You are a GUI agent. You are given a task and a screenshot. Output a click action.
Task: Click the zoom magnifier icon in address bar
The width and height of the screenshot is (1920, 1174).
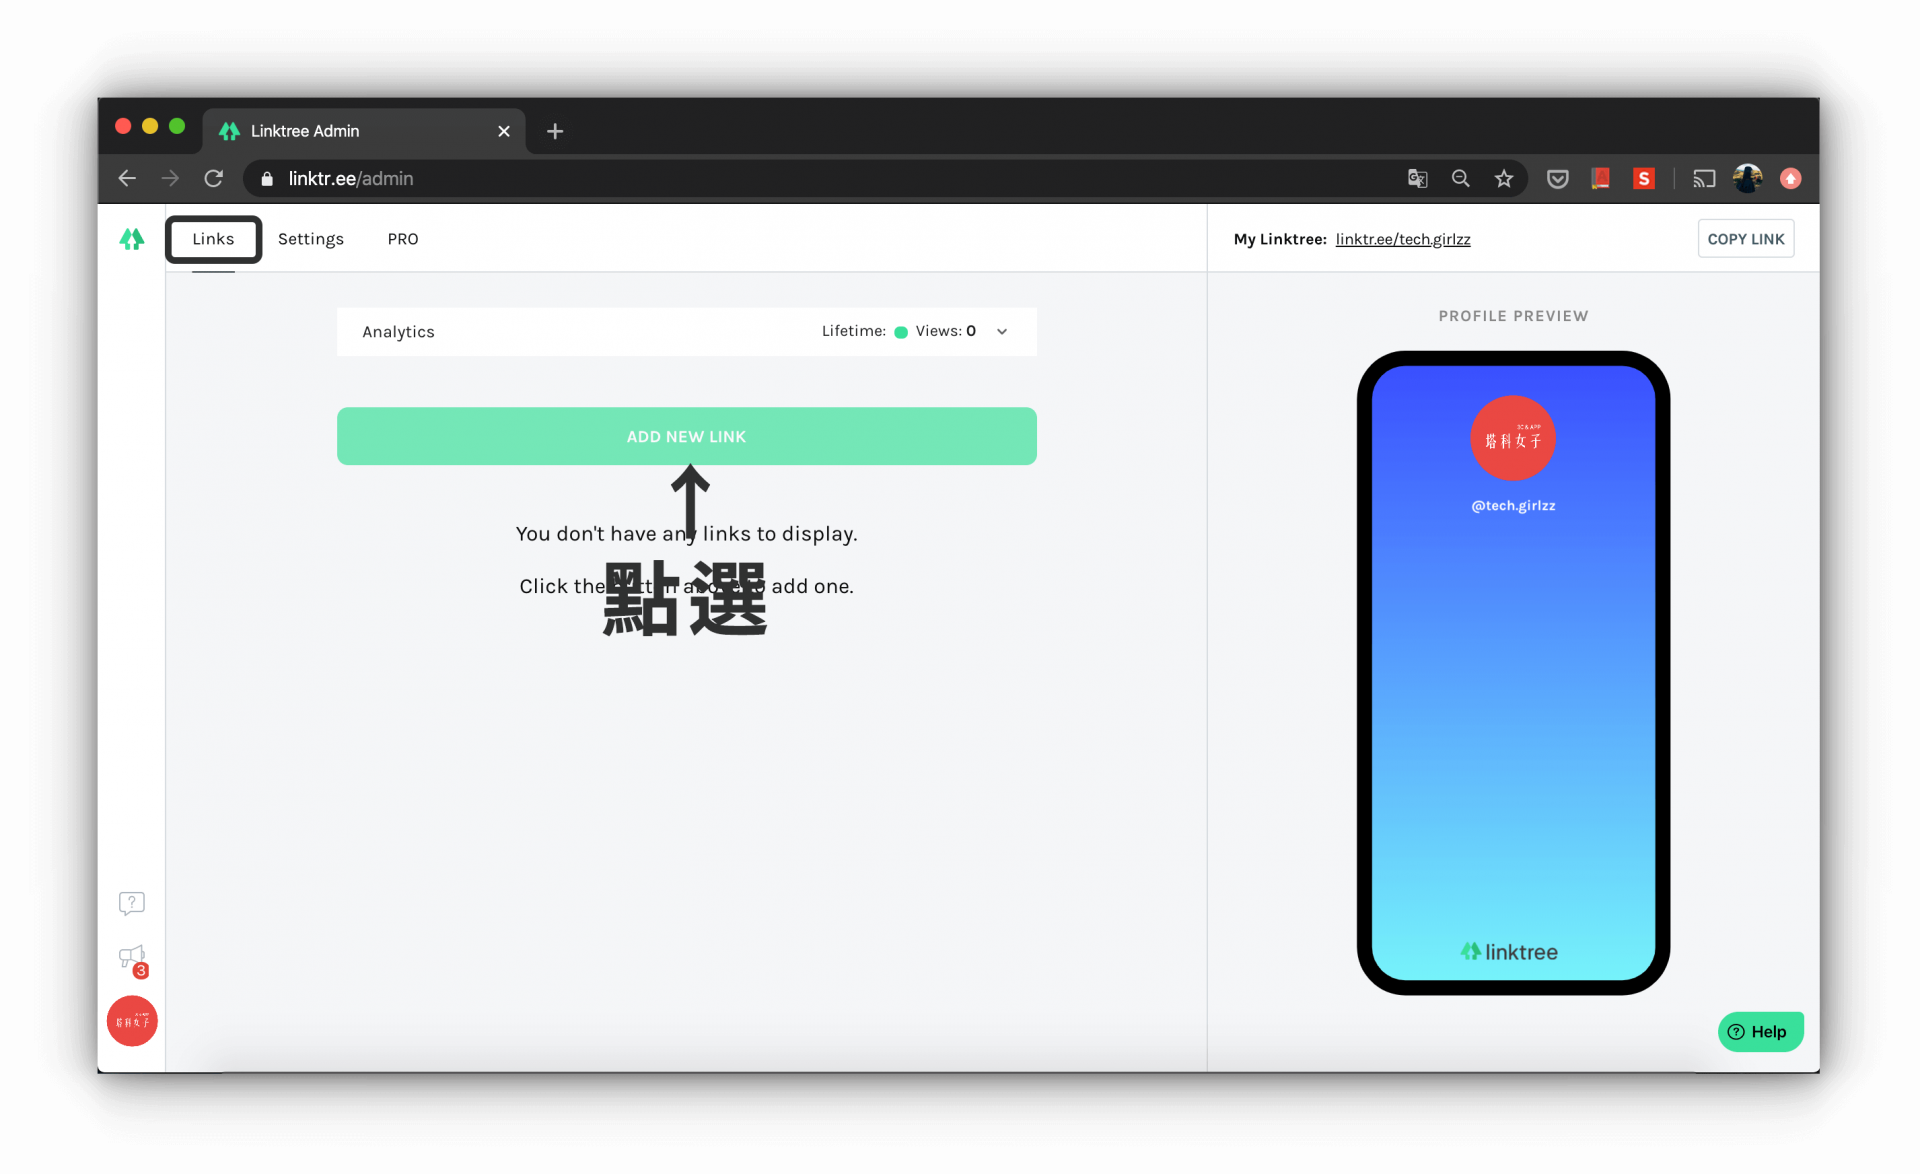coord(1460,178)
